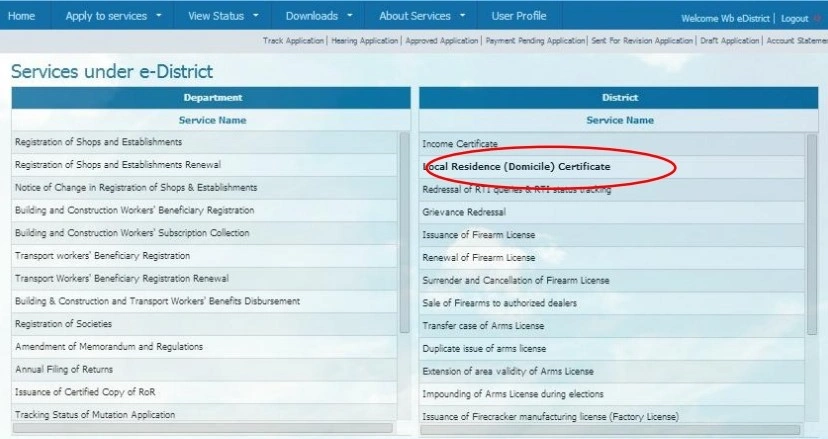Expand the View Status menu
The height and width of the screenshot is (439, 828).
coord(222,16)
